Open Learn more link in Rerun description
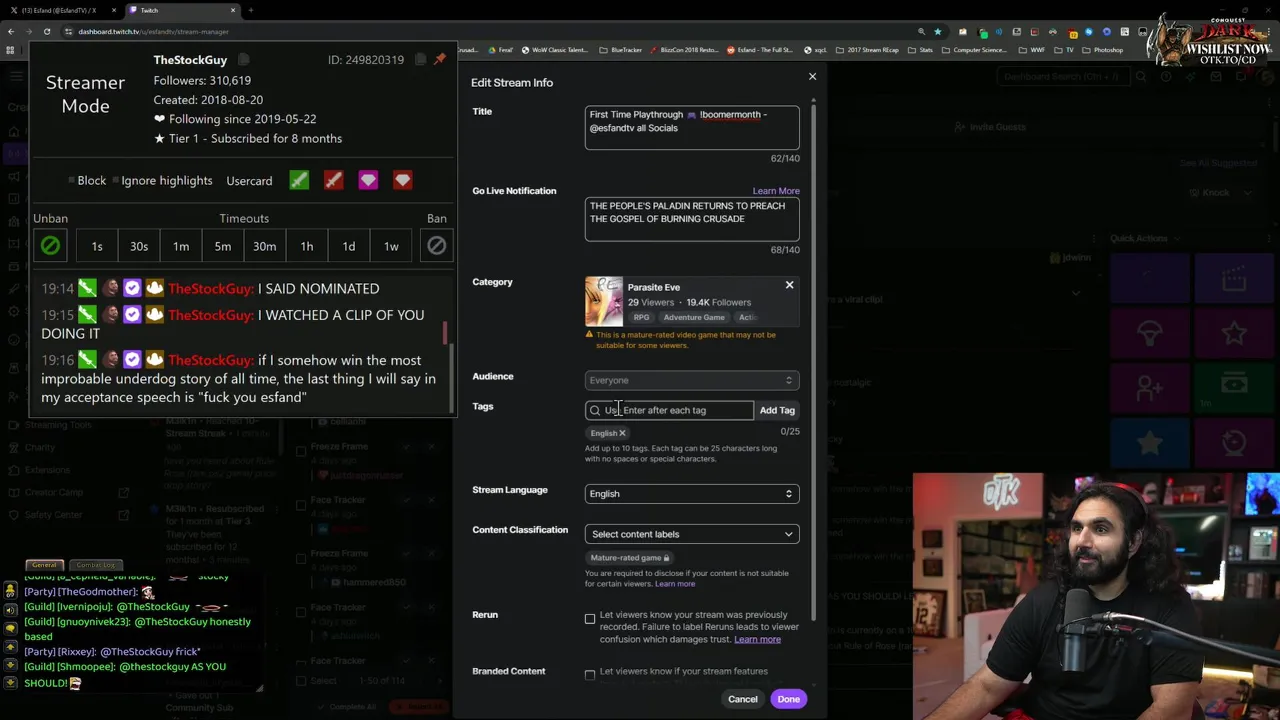This screenshot has width=1280, height=720. click(x=757, y=639)
